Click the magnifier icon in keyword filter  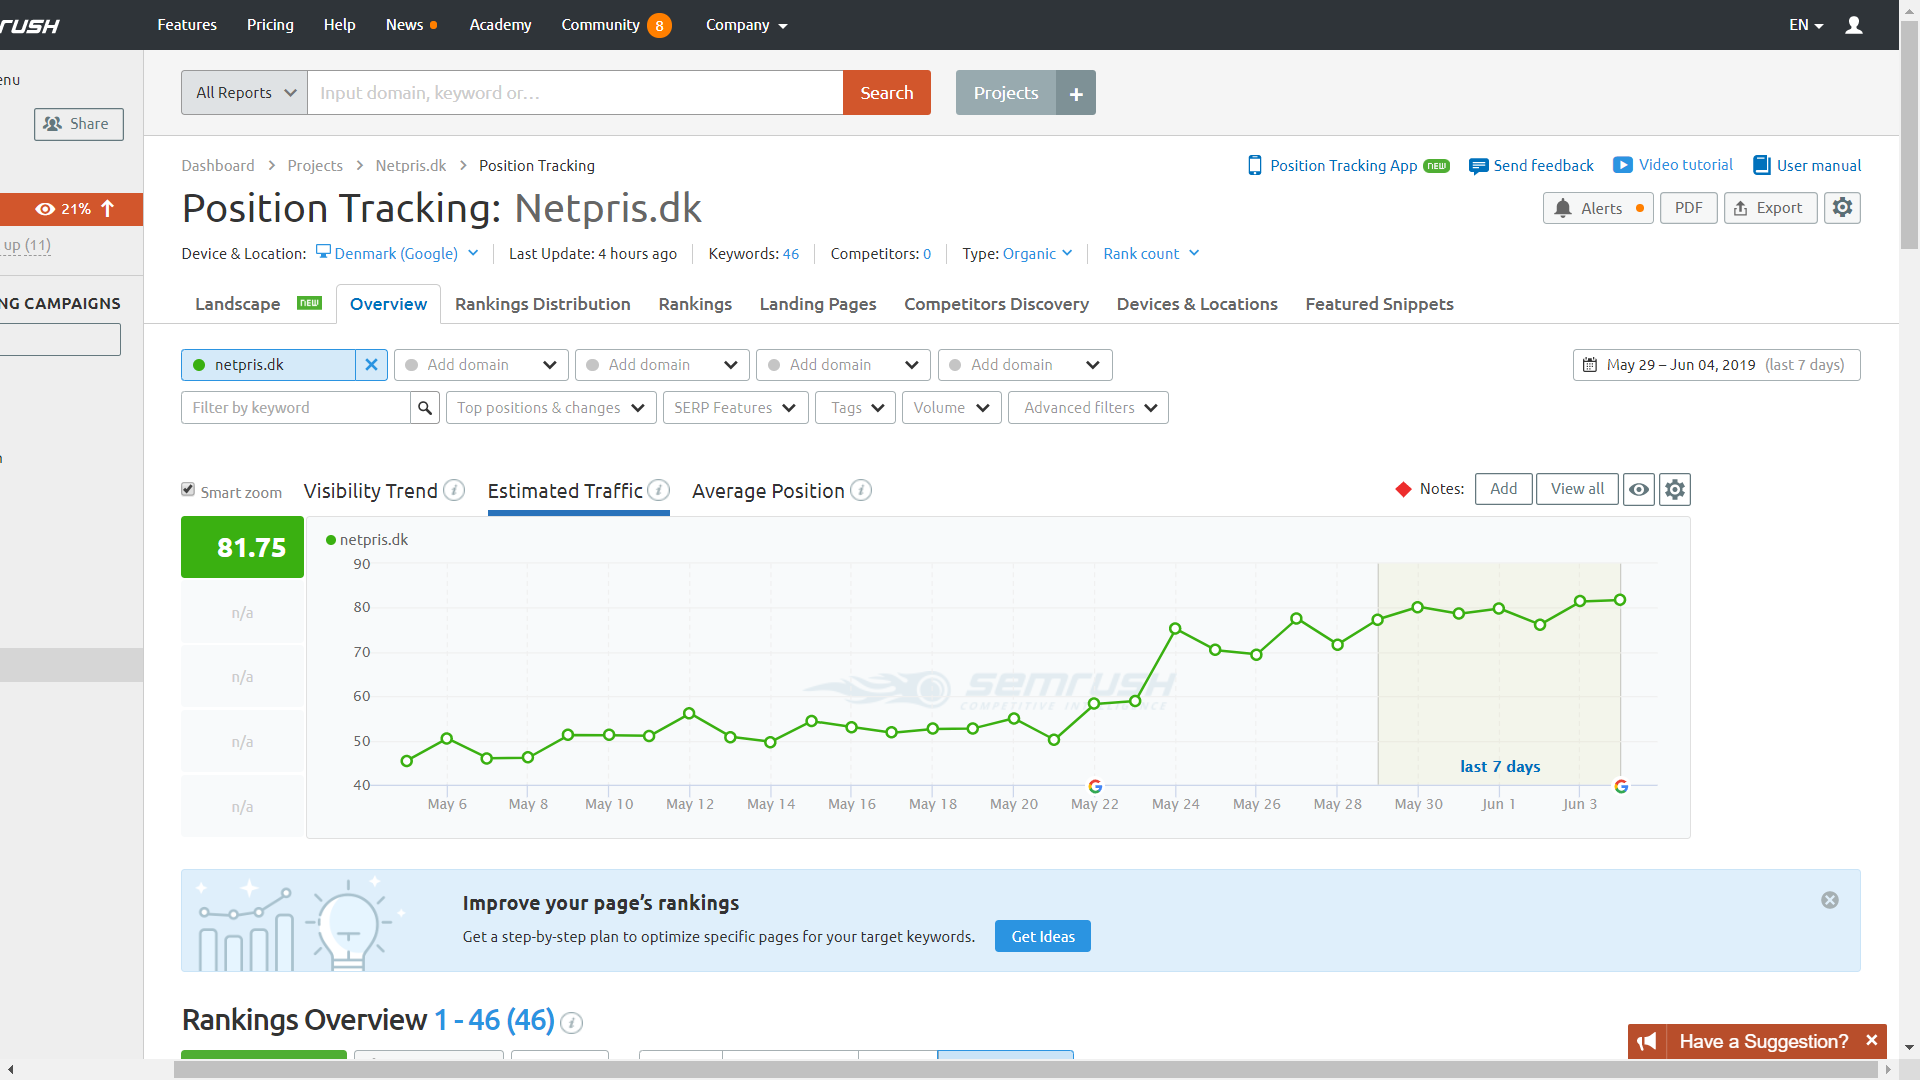click(x=425, y=408)
